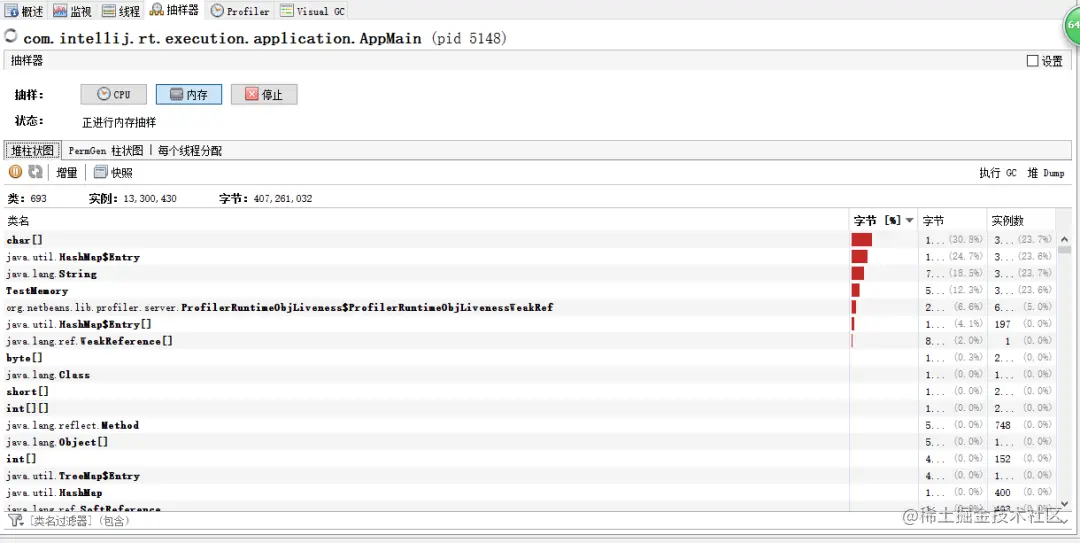Viewport: 1080px width, 543px height.
Task: Click the class name filter funnel icon
Action: click(x=13, y=520)
